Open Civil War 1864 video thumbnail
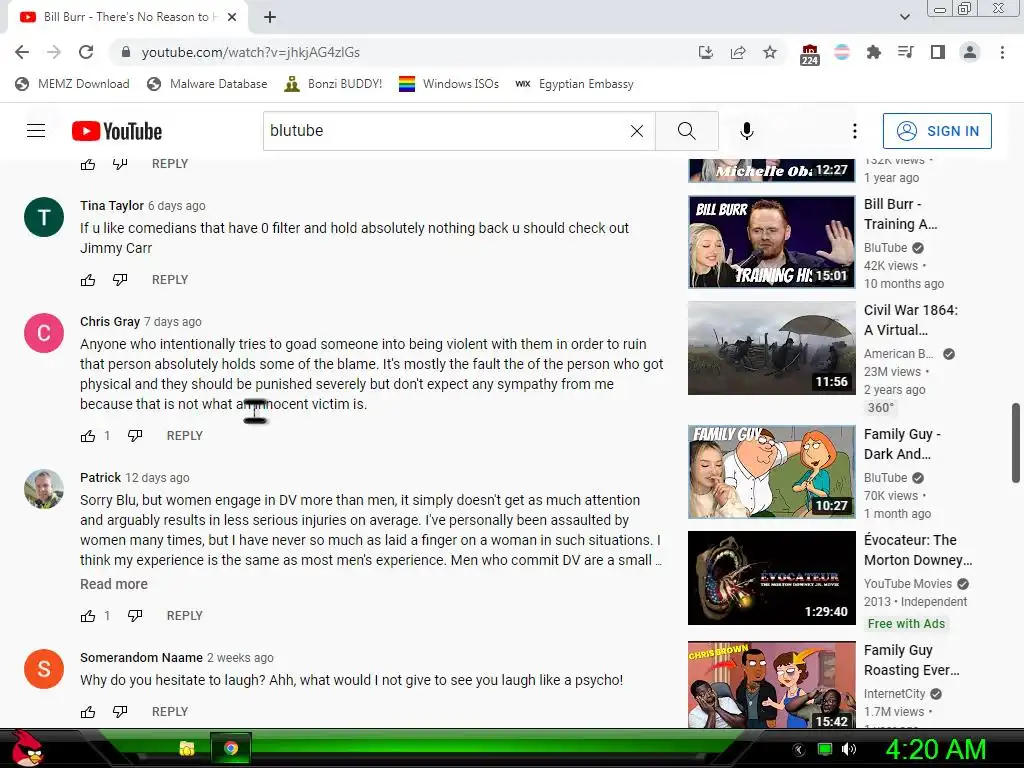 click(771, 348)
